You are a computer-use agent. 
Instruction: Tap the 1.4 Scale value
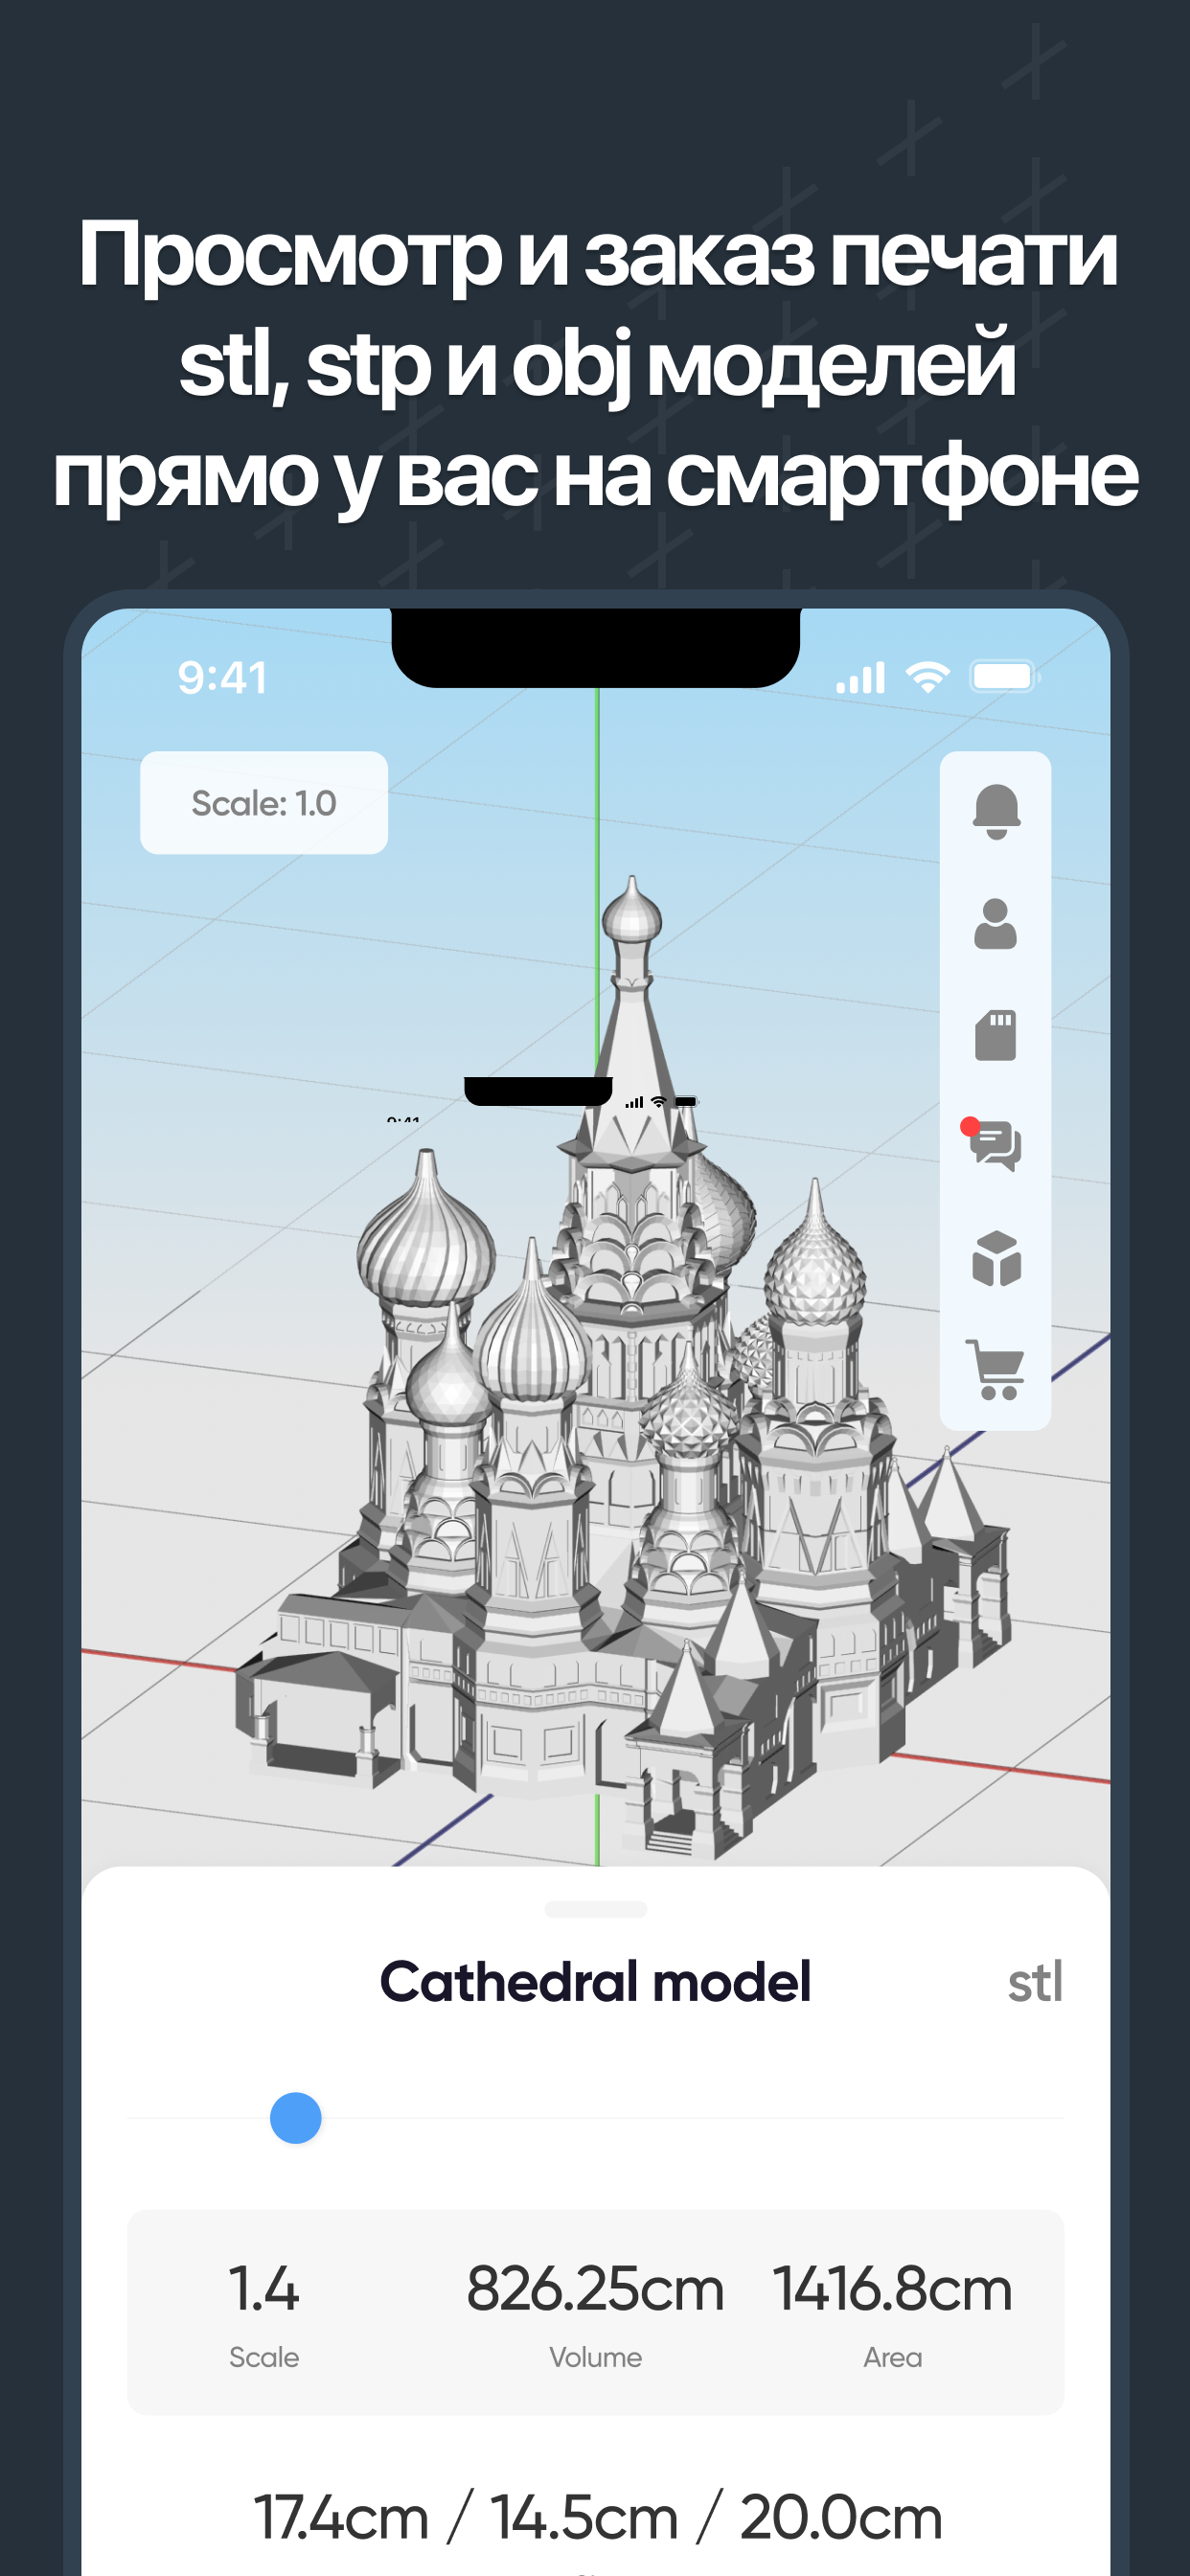pyautogui.click(x=264, y=2288)
